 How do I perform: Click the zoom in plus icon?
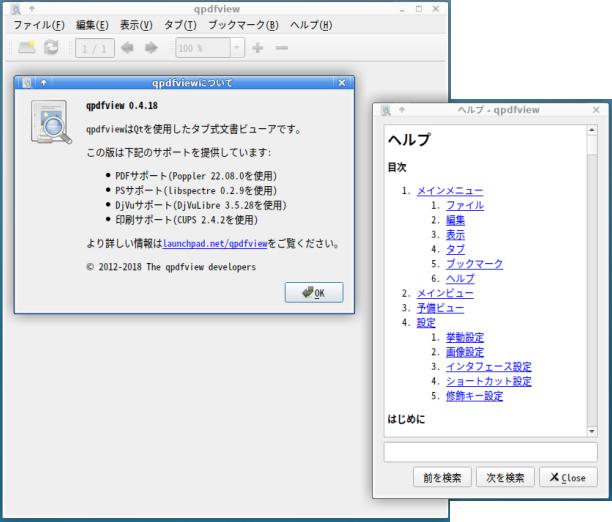coord(257,48)
